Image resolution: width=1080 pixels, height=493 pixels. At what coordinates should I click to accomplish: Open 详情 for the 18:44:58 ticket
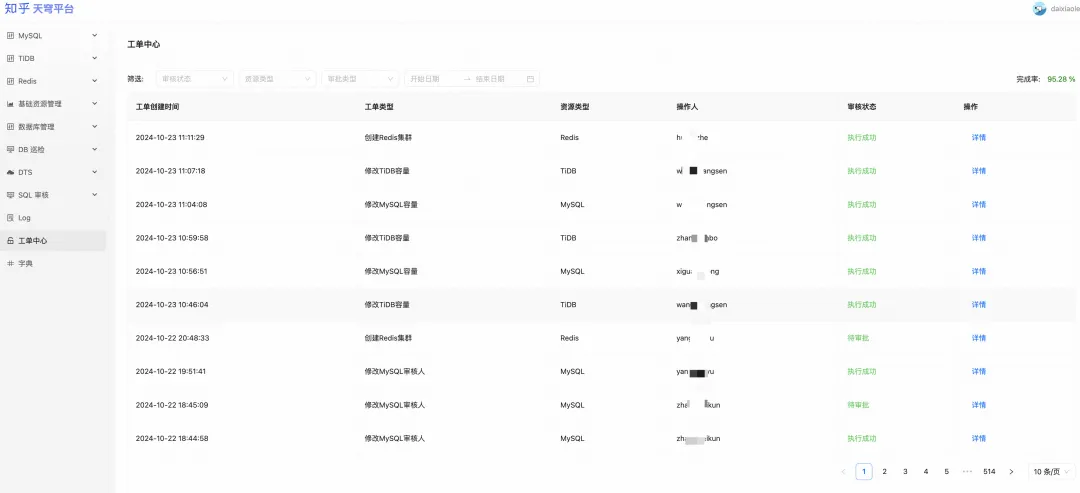[978, 439]
